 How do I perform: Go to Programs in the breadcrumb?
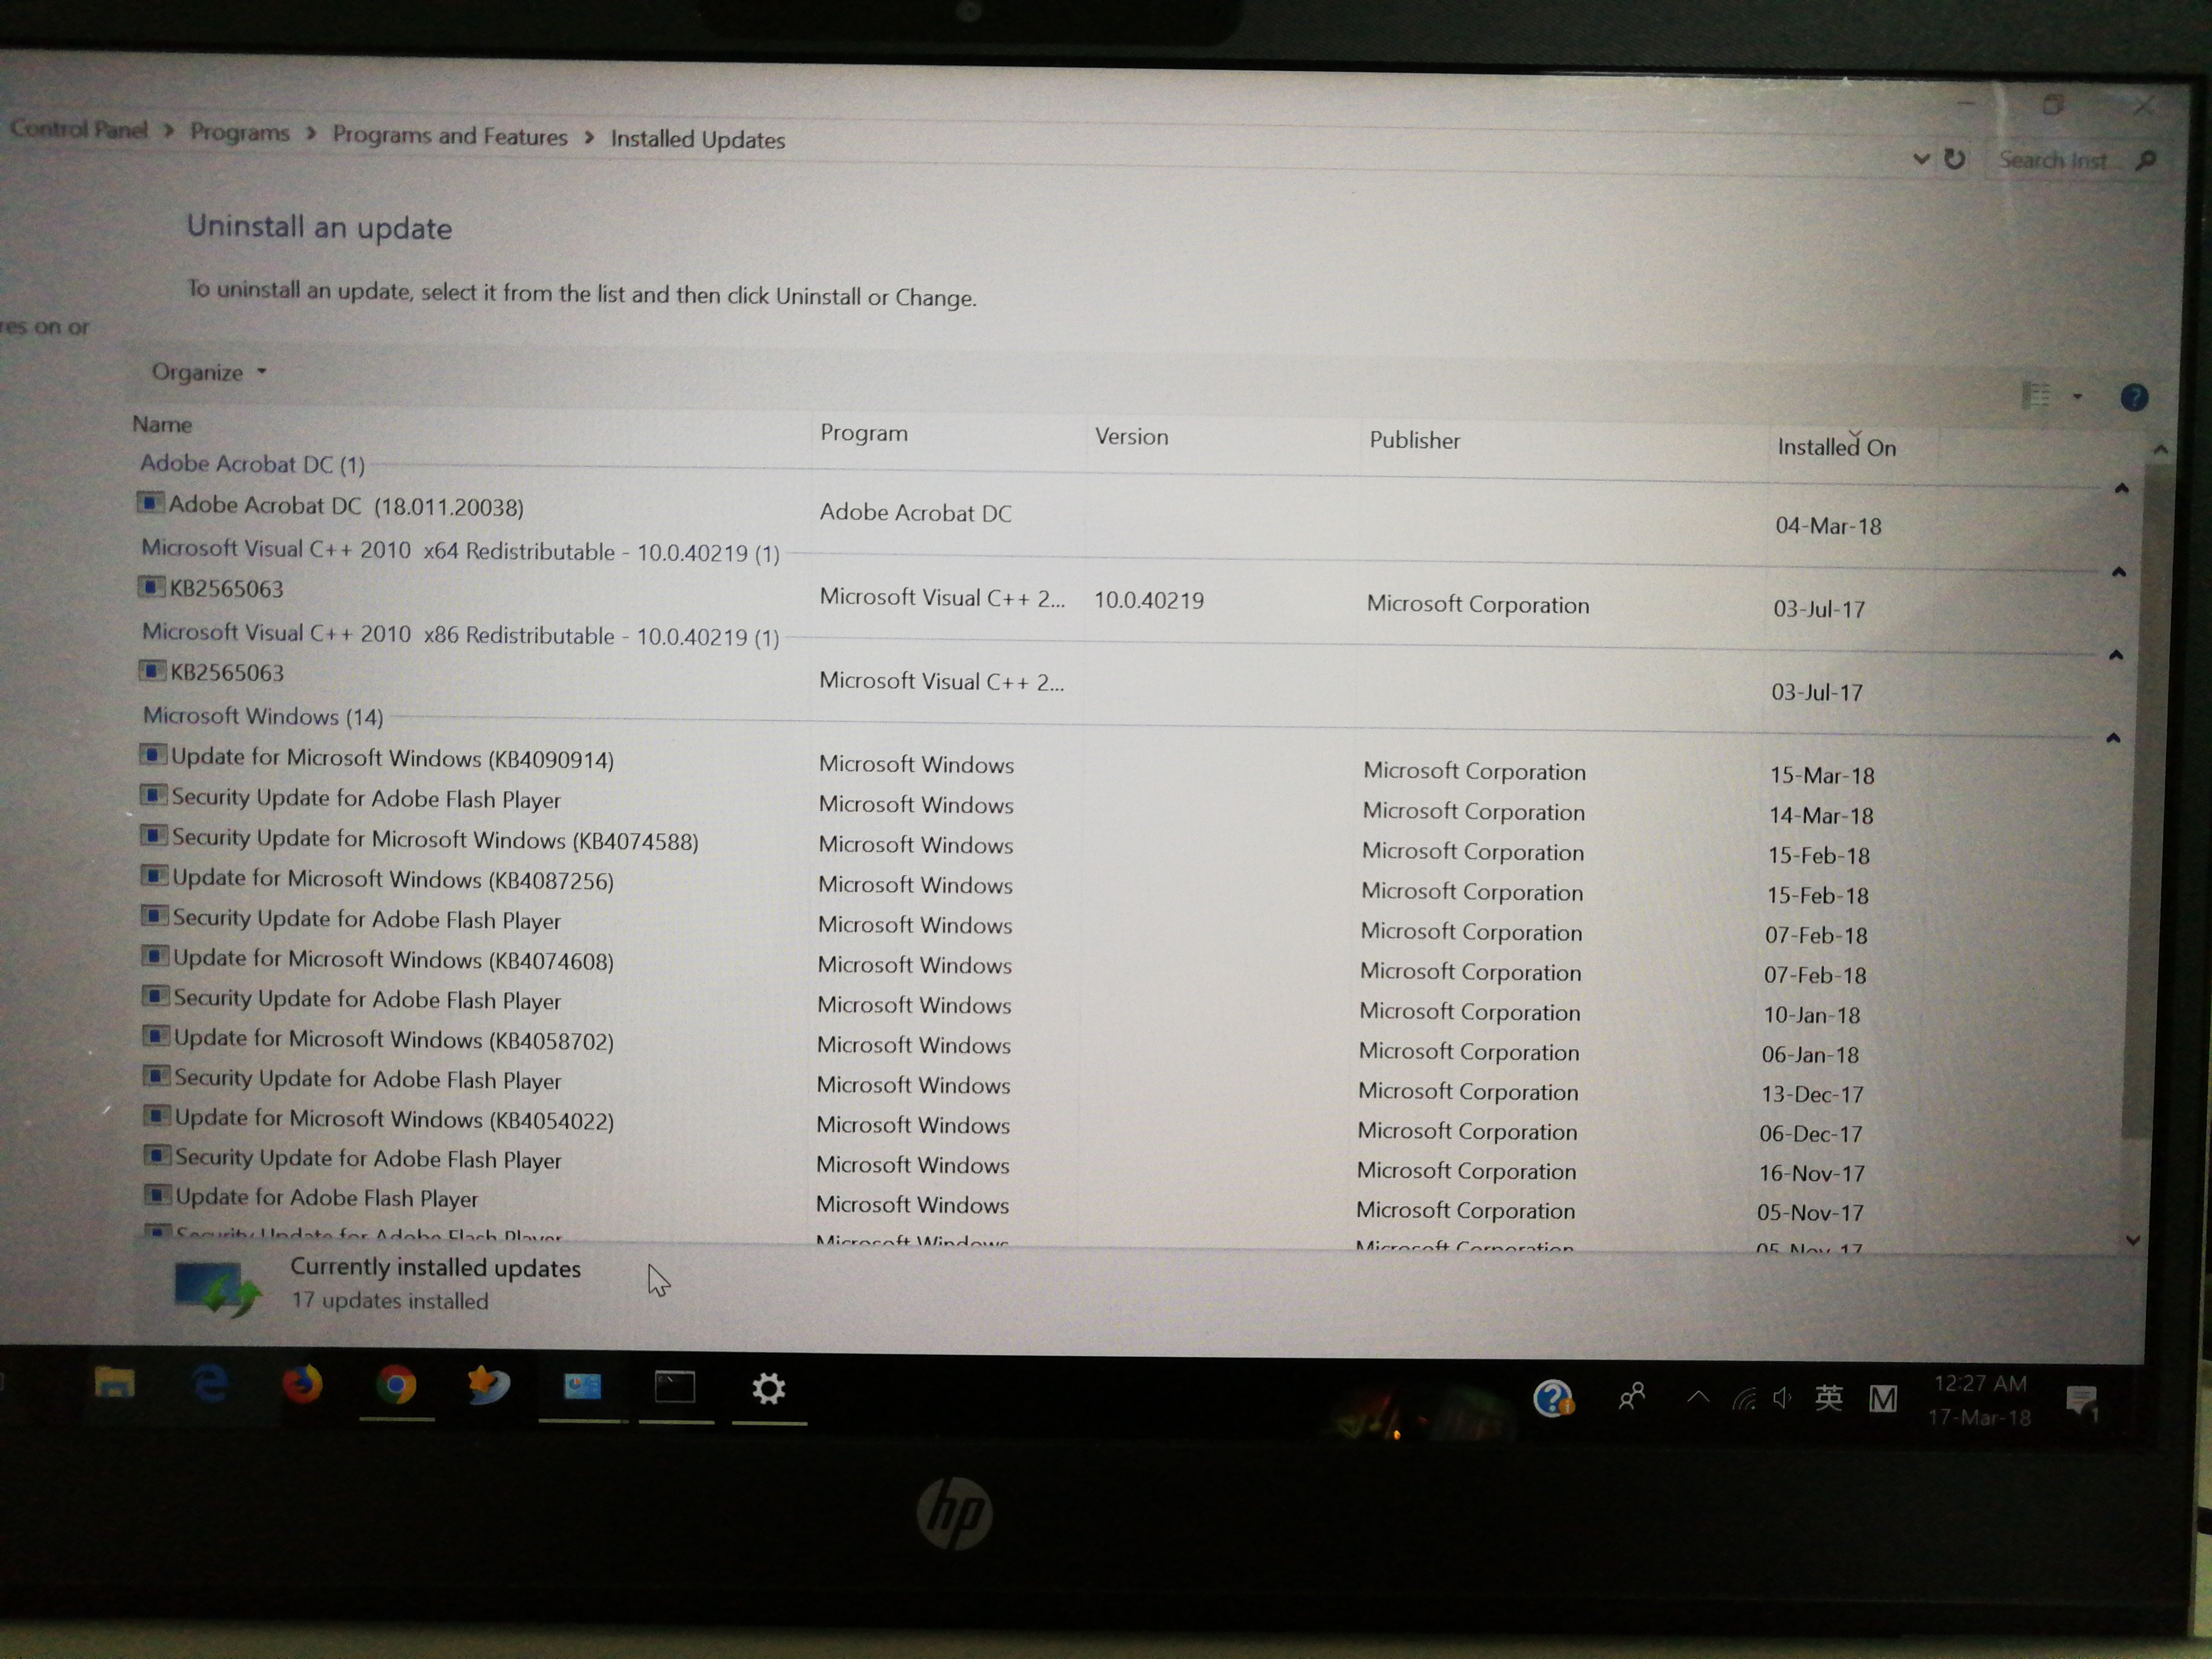240,132
